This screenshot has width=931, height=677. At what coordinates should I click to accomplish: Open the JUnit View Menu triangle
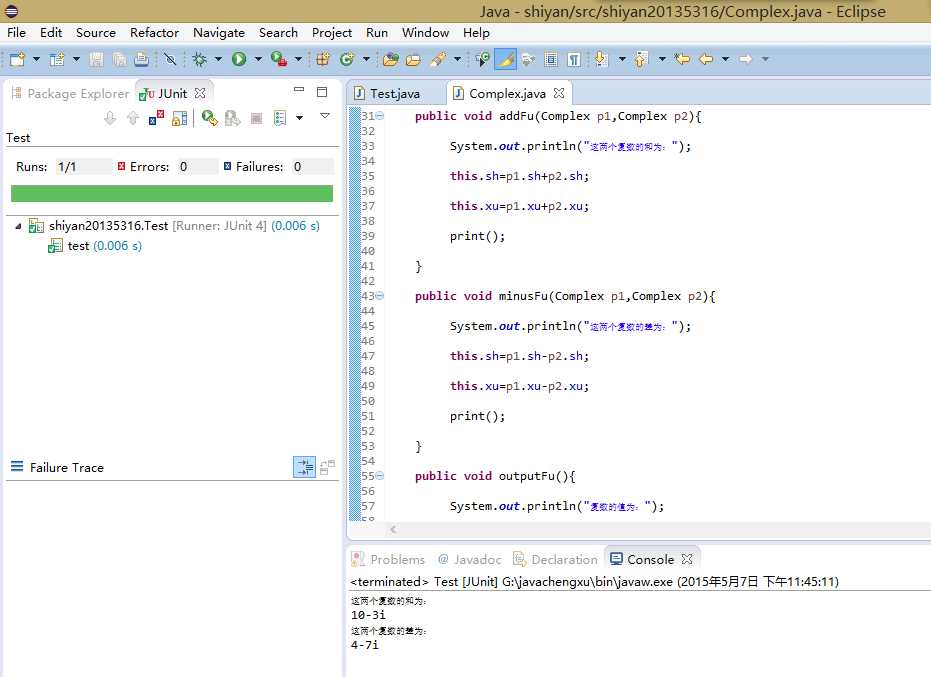coord(325,117)
